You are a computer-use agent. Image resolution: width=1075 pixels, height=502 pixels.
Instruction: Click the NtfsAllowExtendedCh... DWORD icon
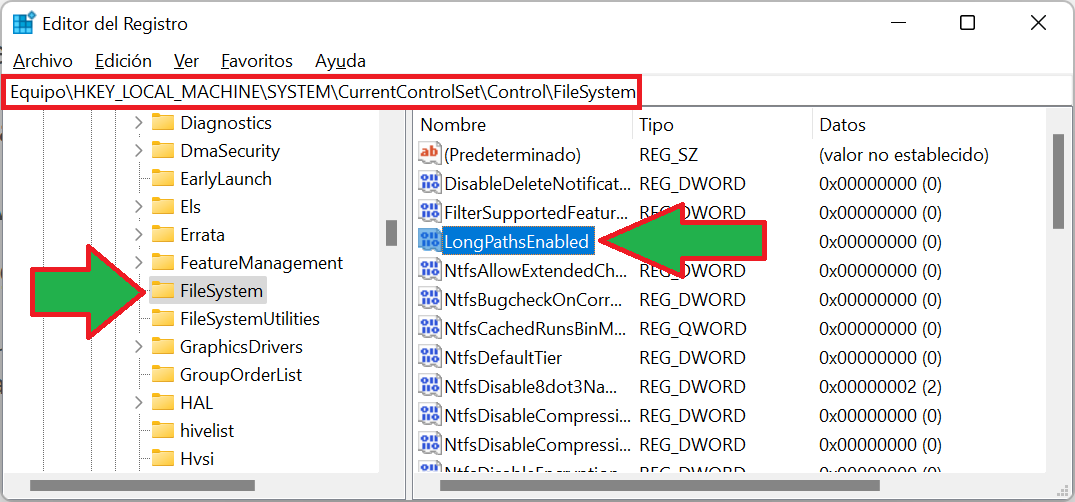[x=429, y=270]
